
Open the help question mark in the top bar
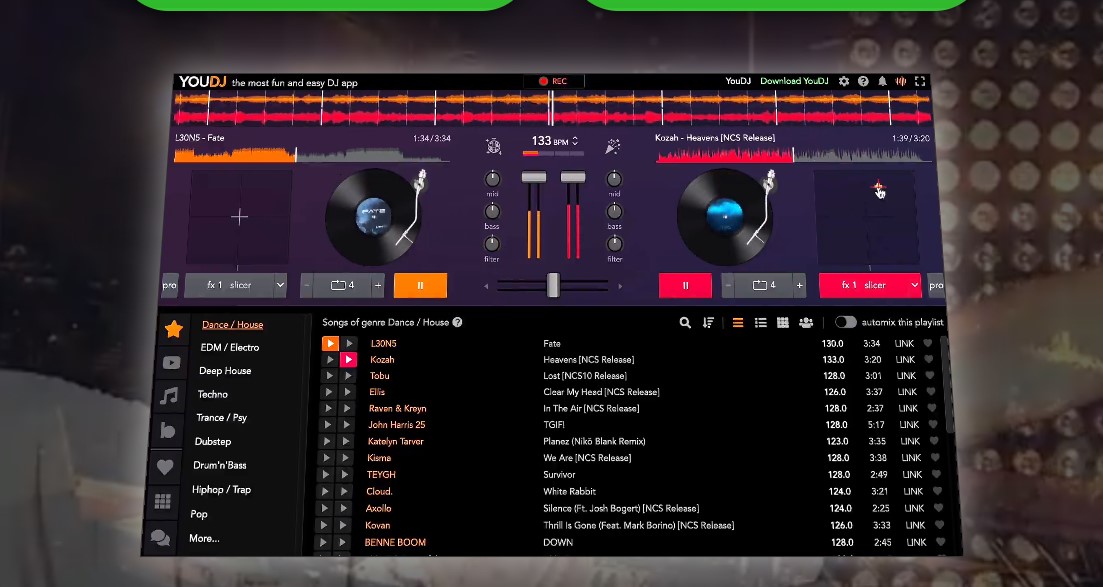863,82
